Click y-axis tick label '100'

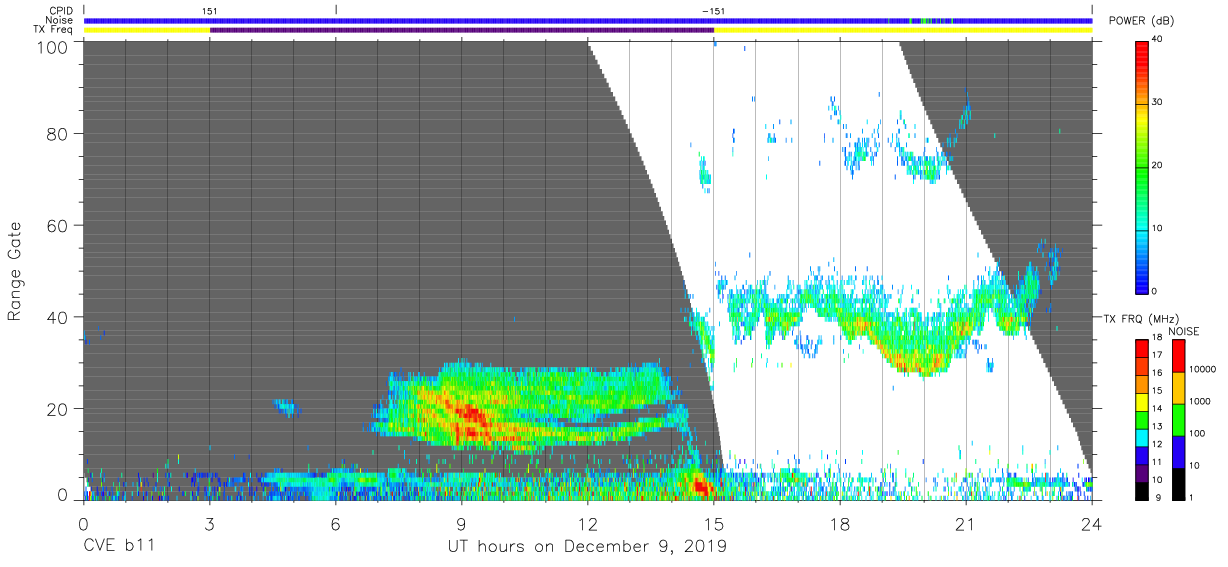pyautogui.click(x=51, y=47)
